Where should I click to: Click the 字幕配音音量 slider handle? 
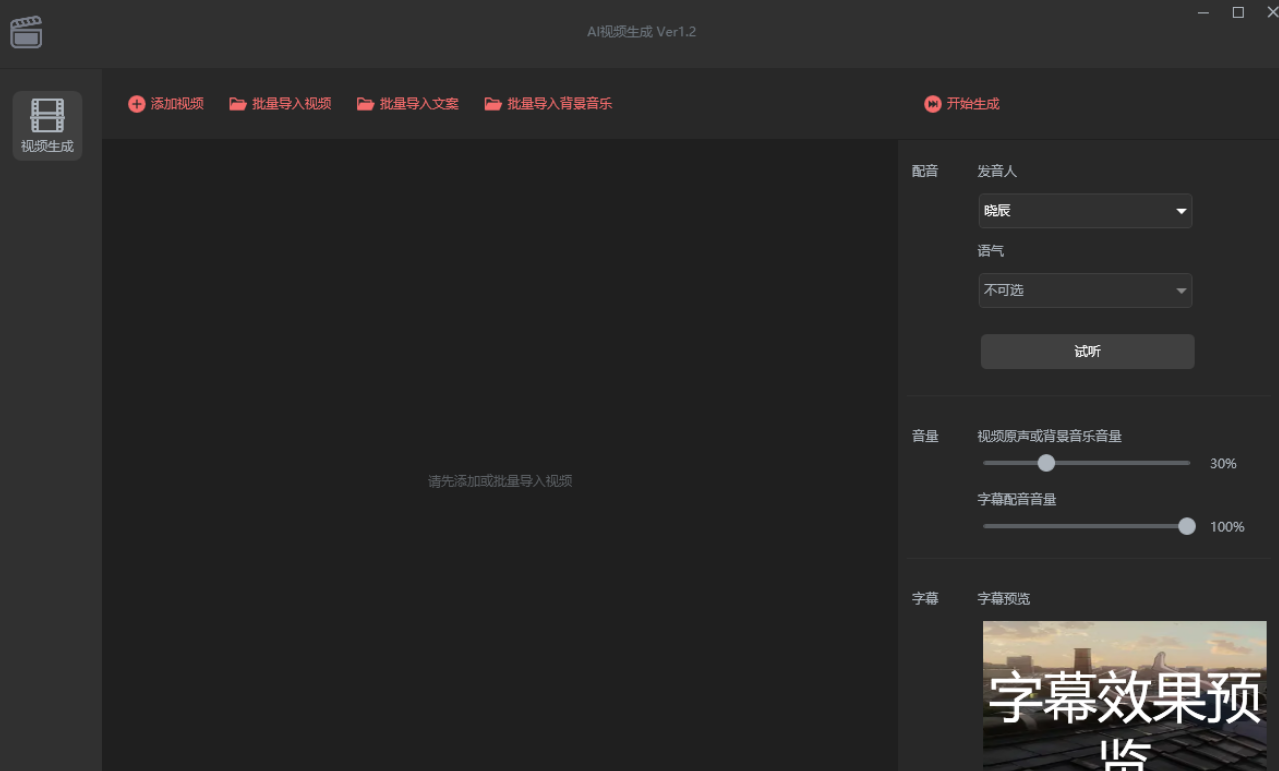tap(1186, 526)
